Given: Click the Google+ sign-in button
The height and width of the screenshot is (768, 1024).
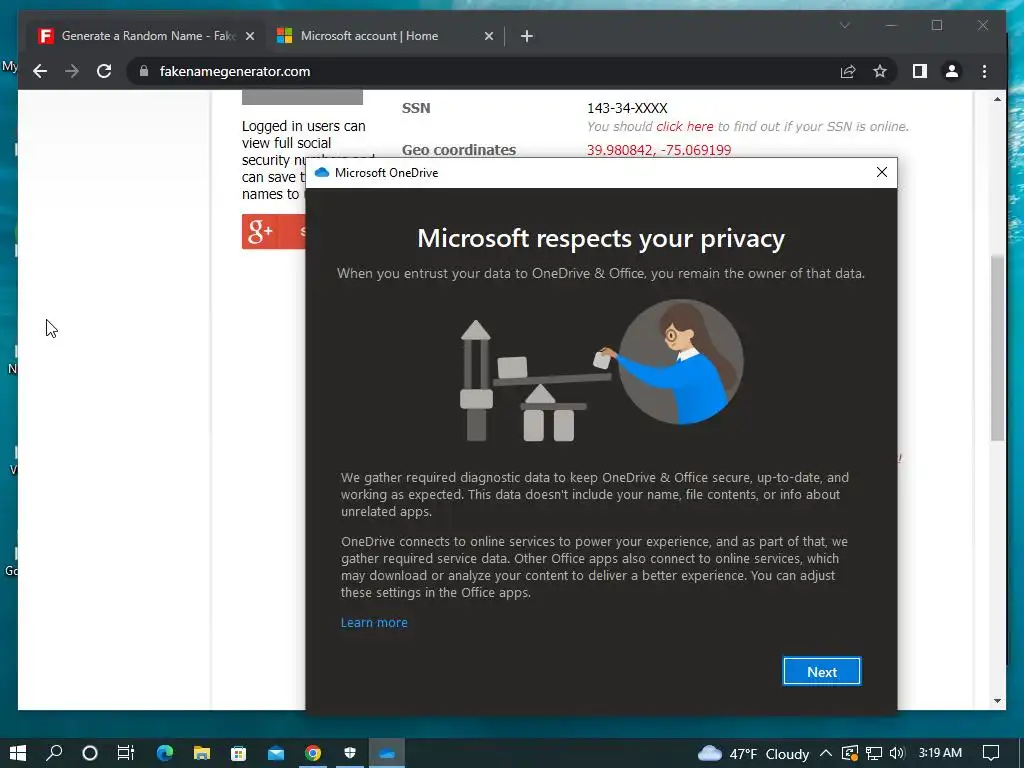Looking at the screenshot, I should tap(274, 231).
